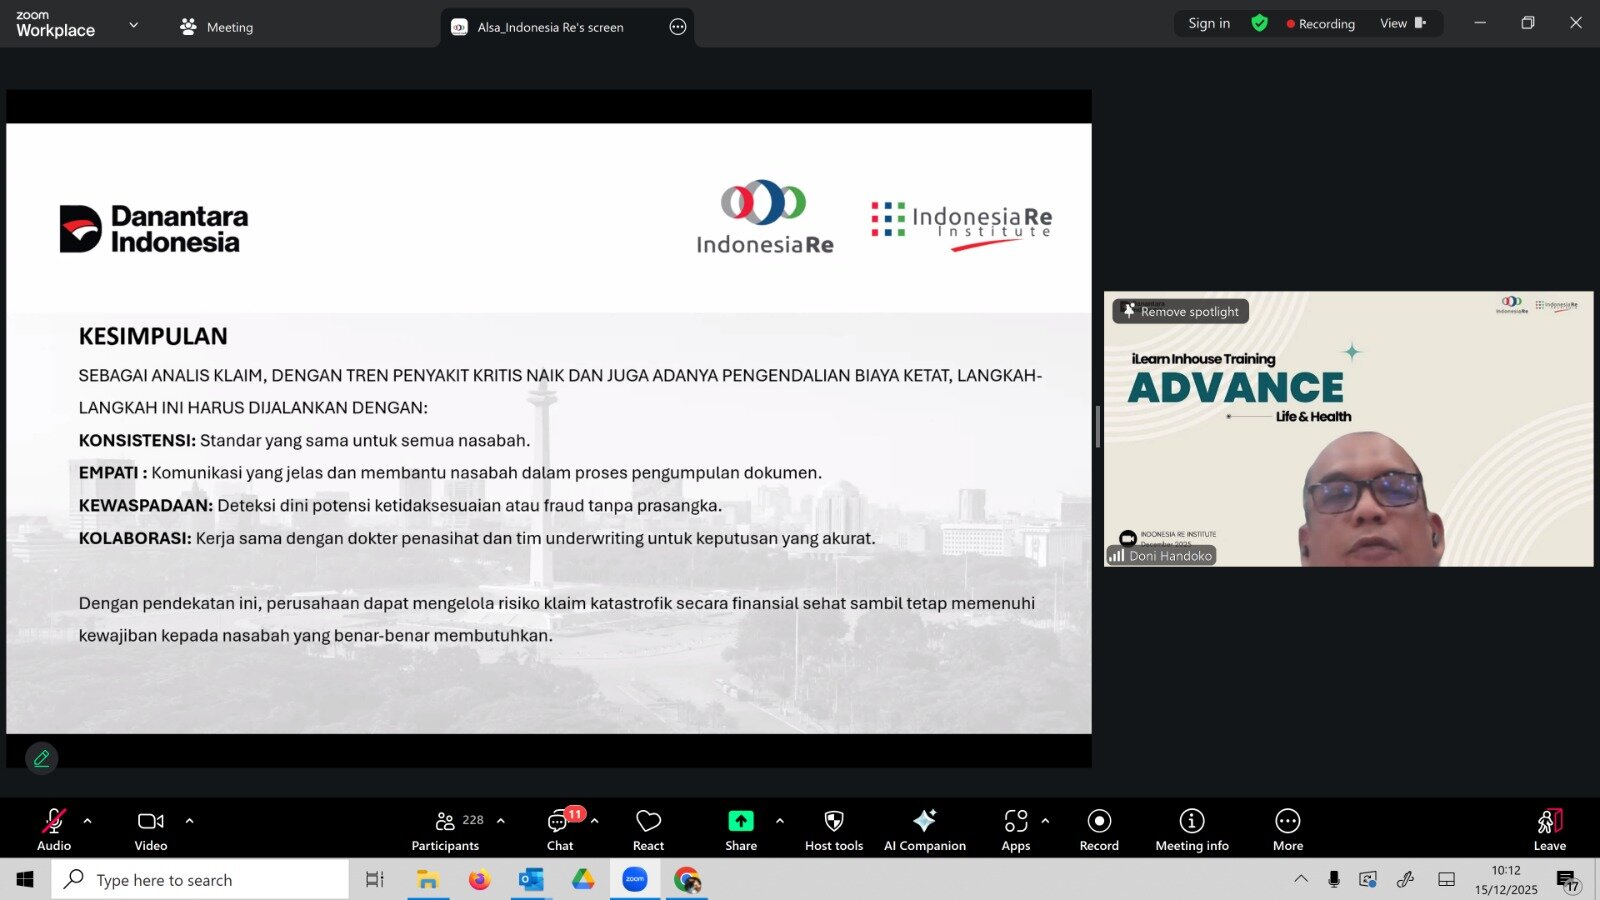Click the Windows search box
Viewport: 1600px width, 900px height.
click(x=200, y=880)
